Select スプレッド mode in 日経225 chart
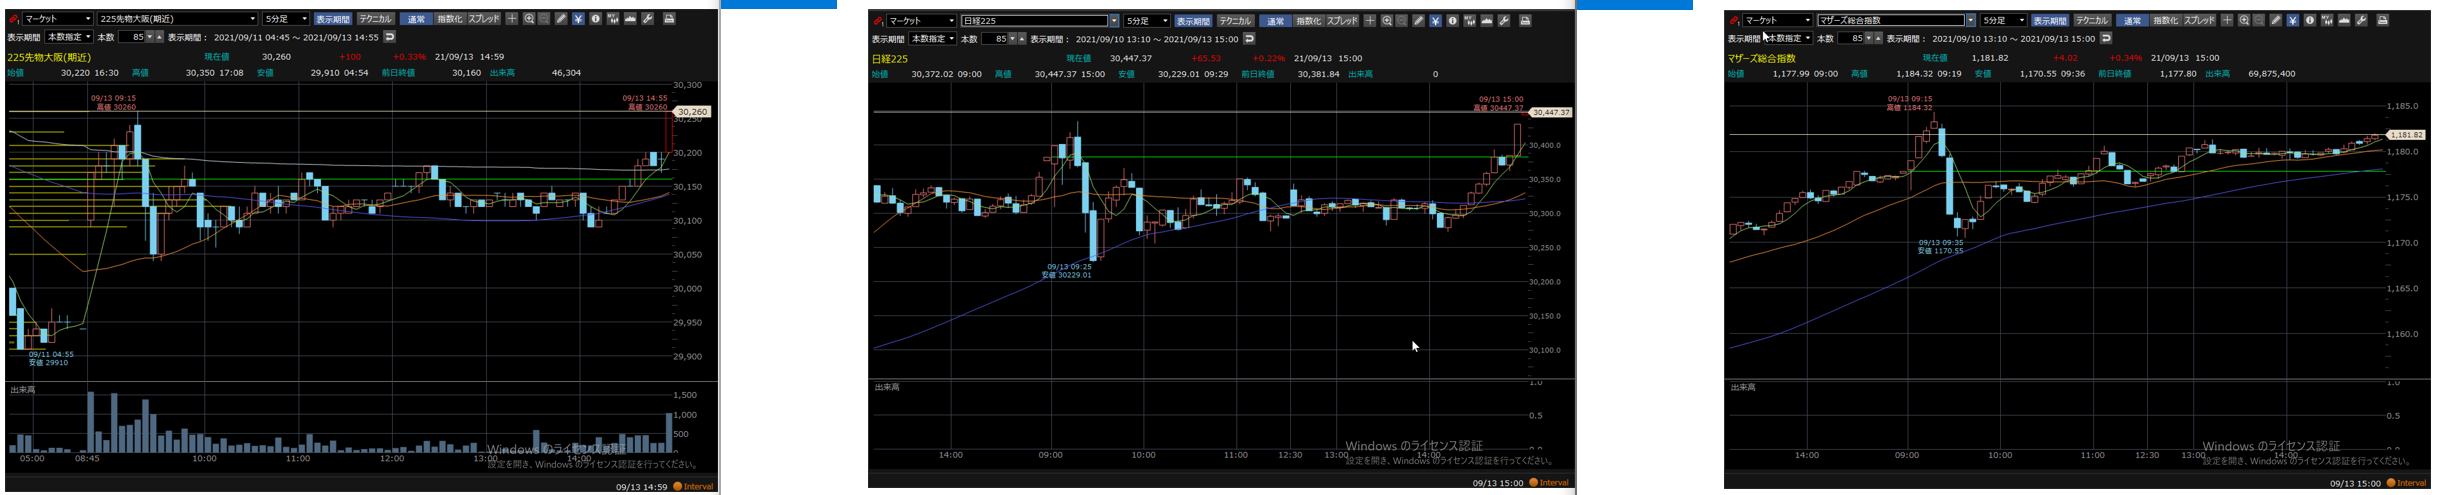Image resolution: width=2439 pixels, height=495 pixels. [1342, 21]
